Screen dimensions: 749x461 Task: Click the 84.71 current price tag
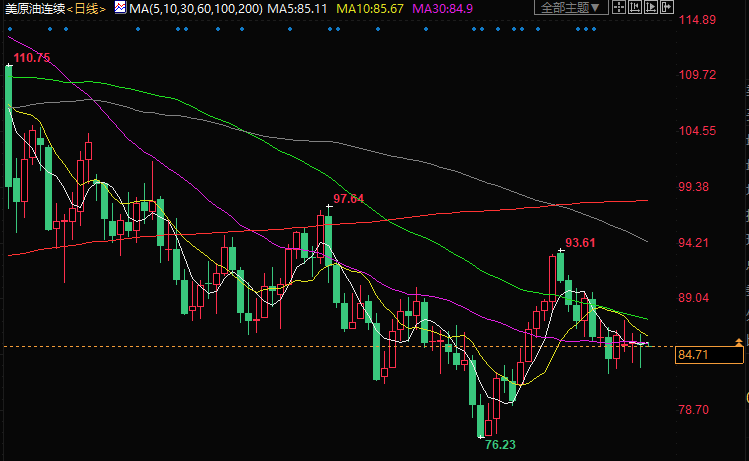tap(694, 354)
